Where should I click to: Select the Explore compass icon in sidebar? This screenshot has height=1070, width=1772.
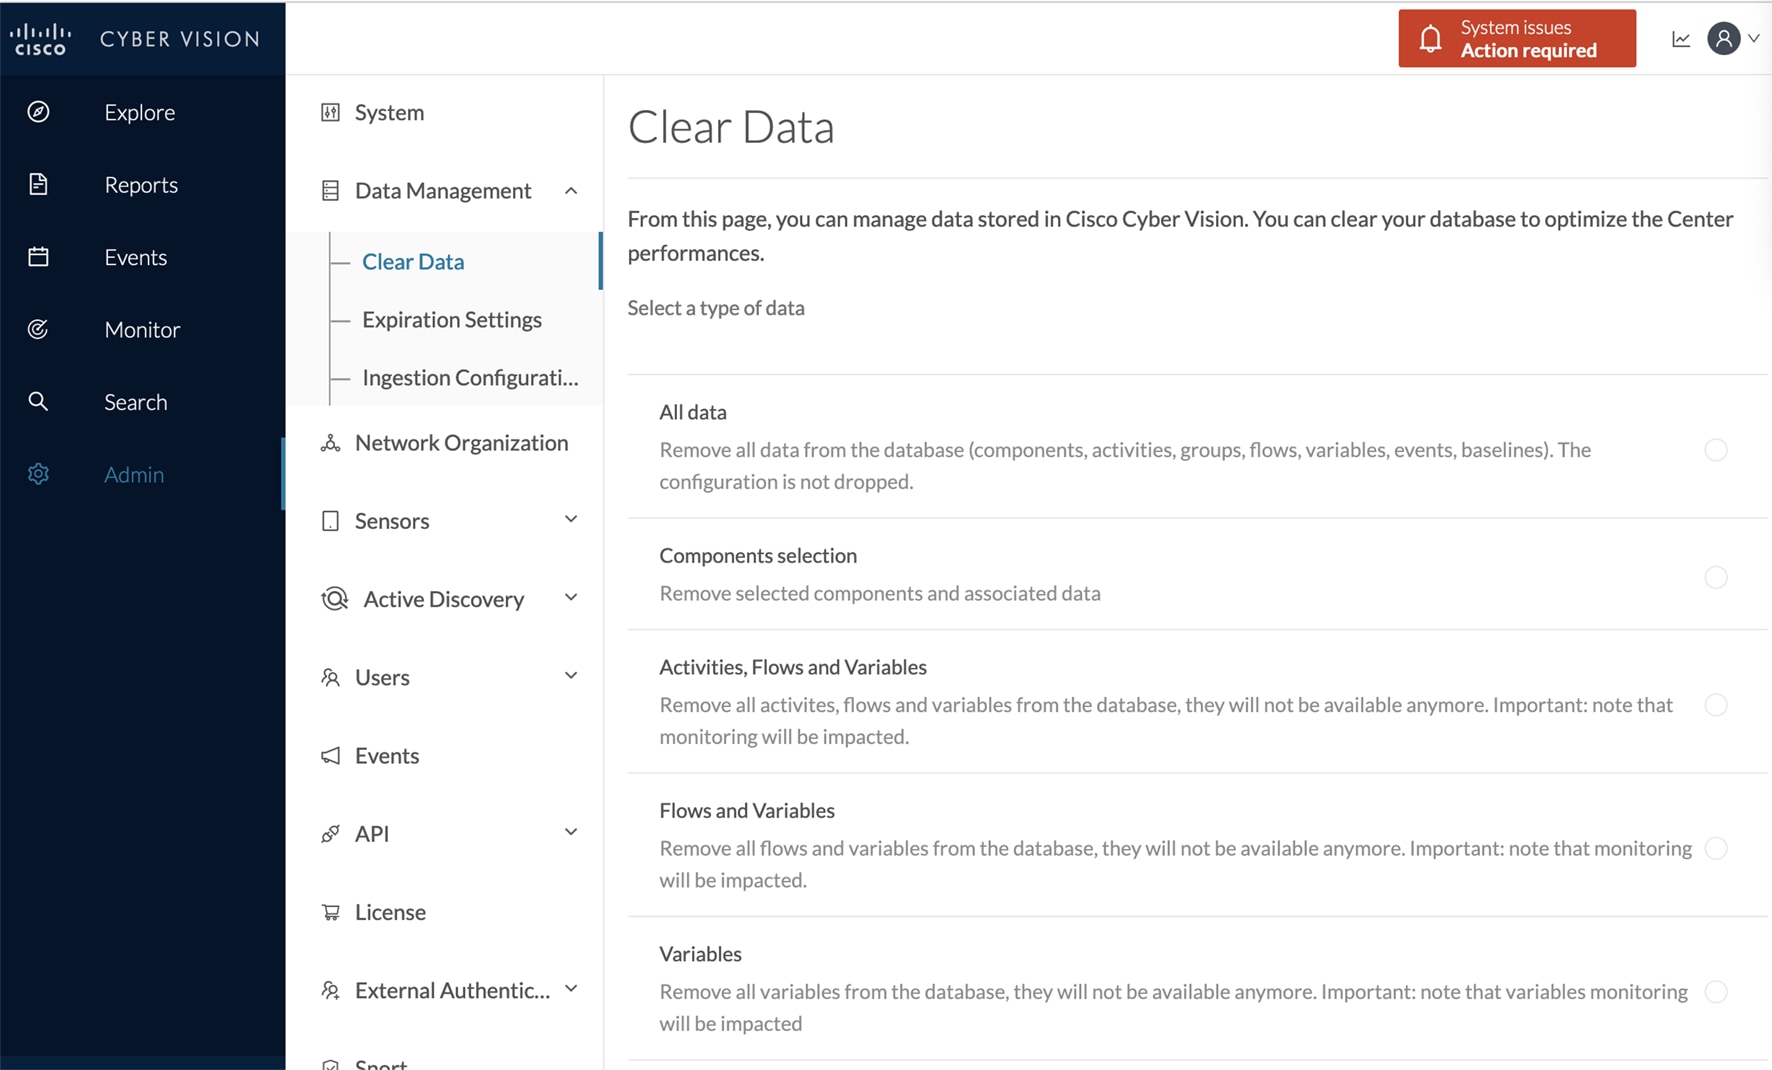(x=38, y=112)
